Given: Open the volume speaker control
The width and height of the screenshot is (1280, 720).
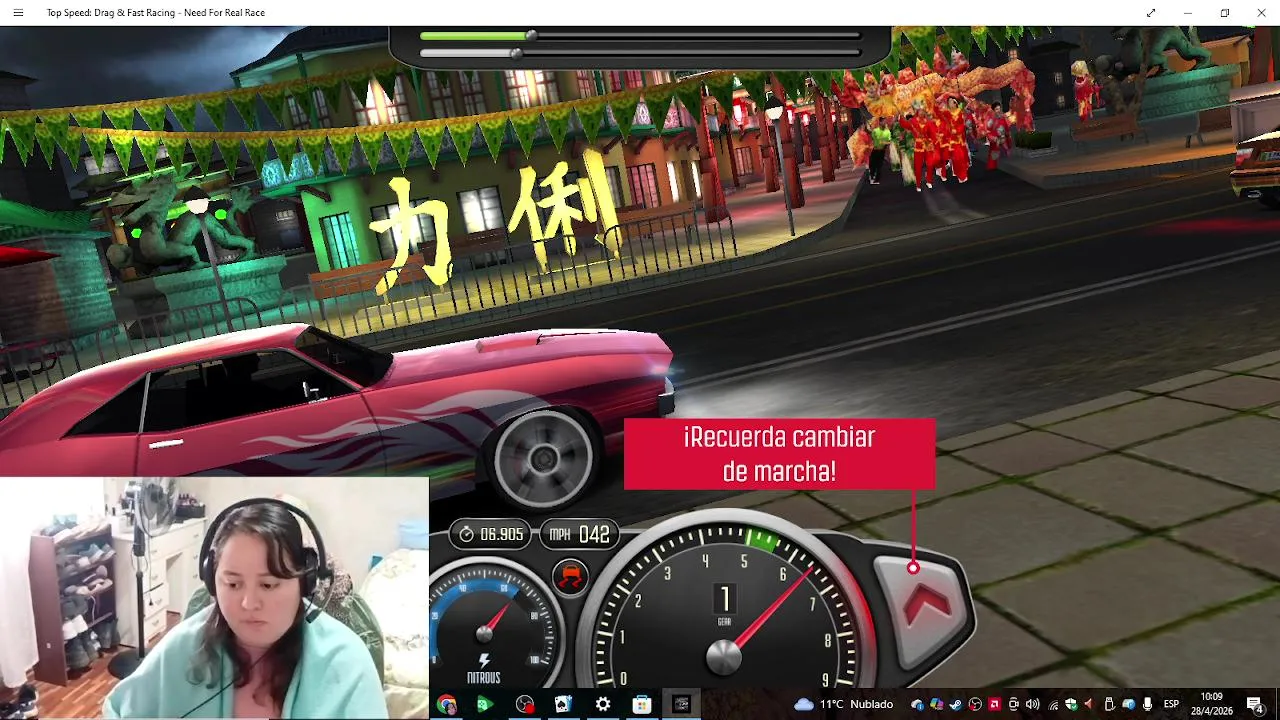Looking at the screenshot, I should [x=1032, y=705].
